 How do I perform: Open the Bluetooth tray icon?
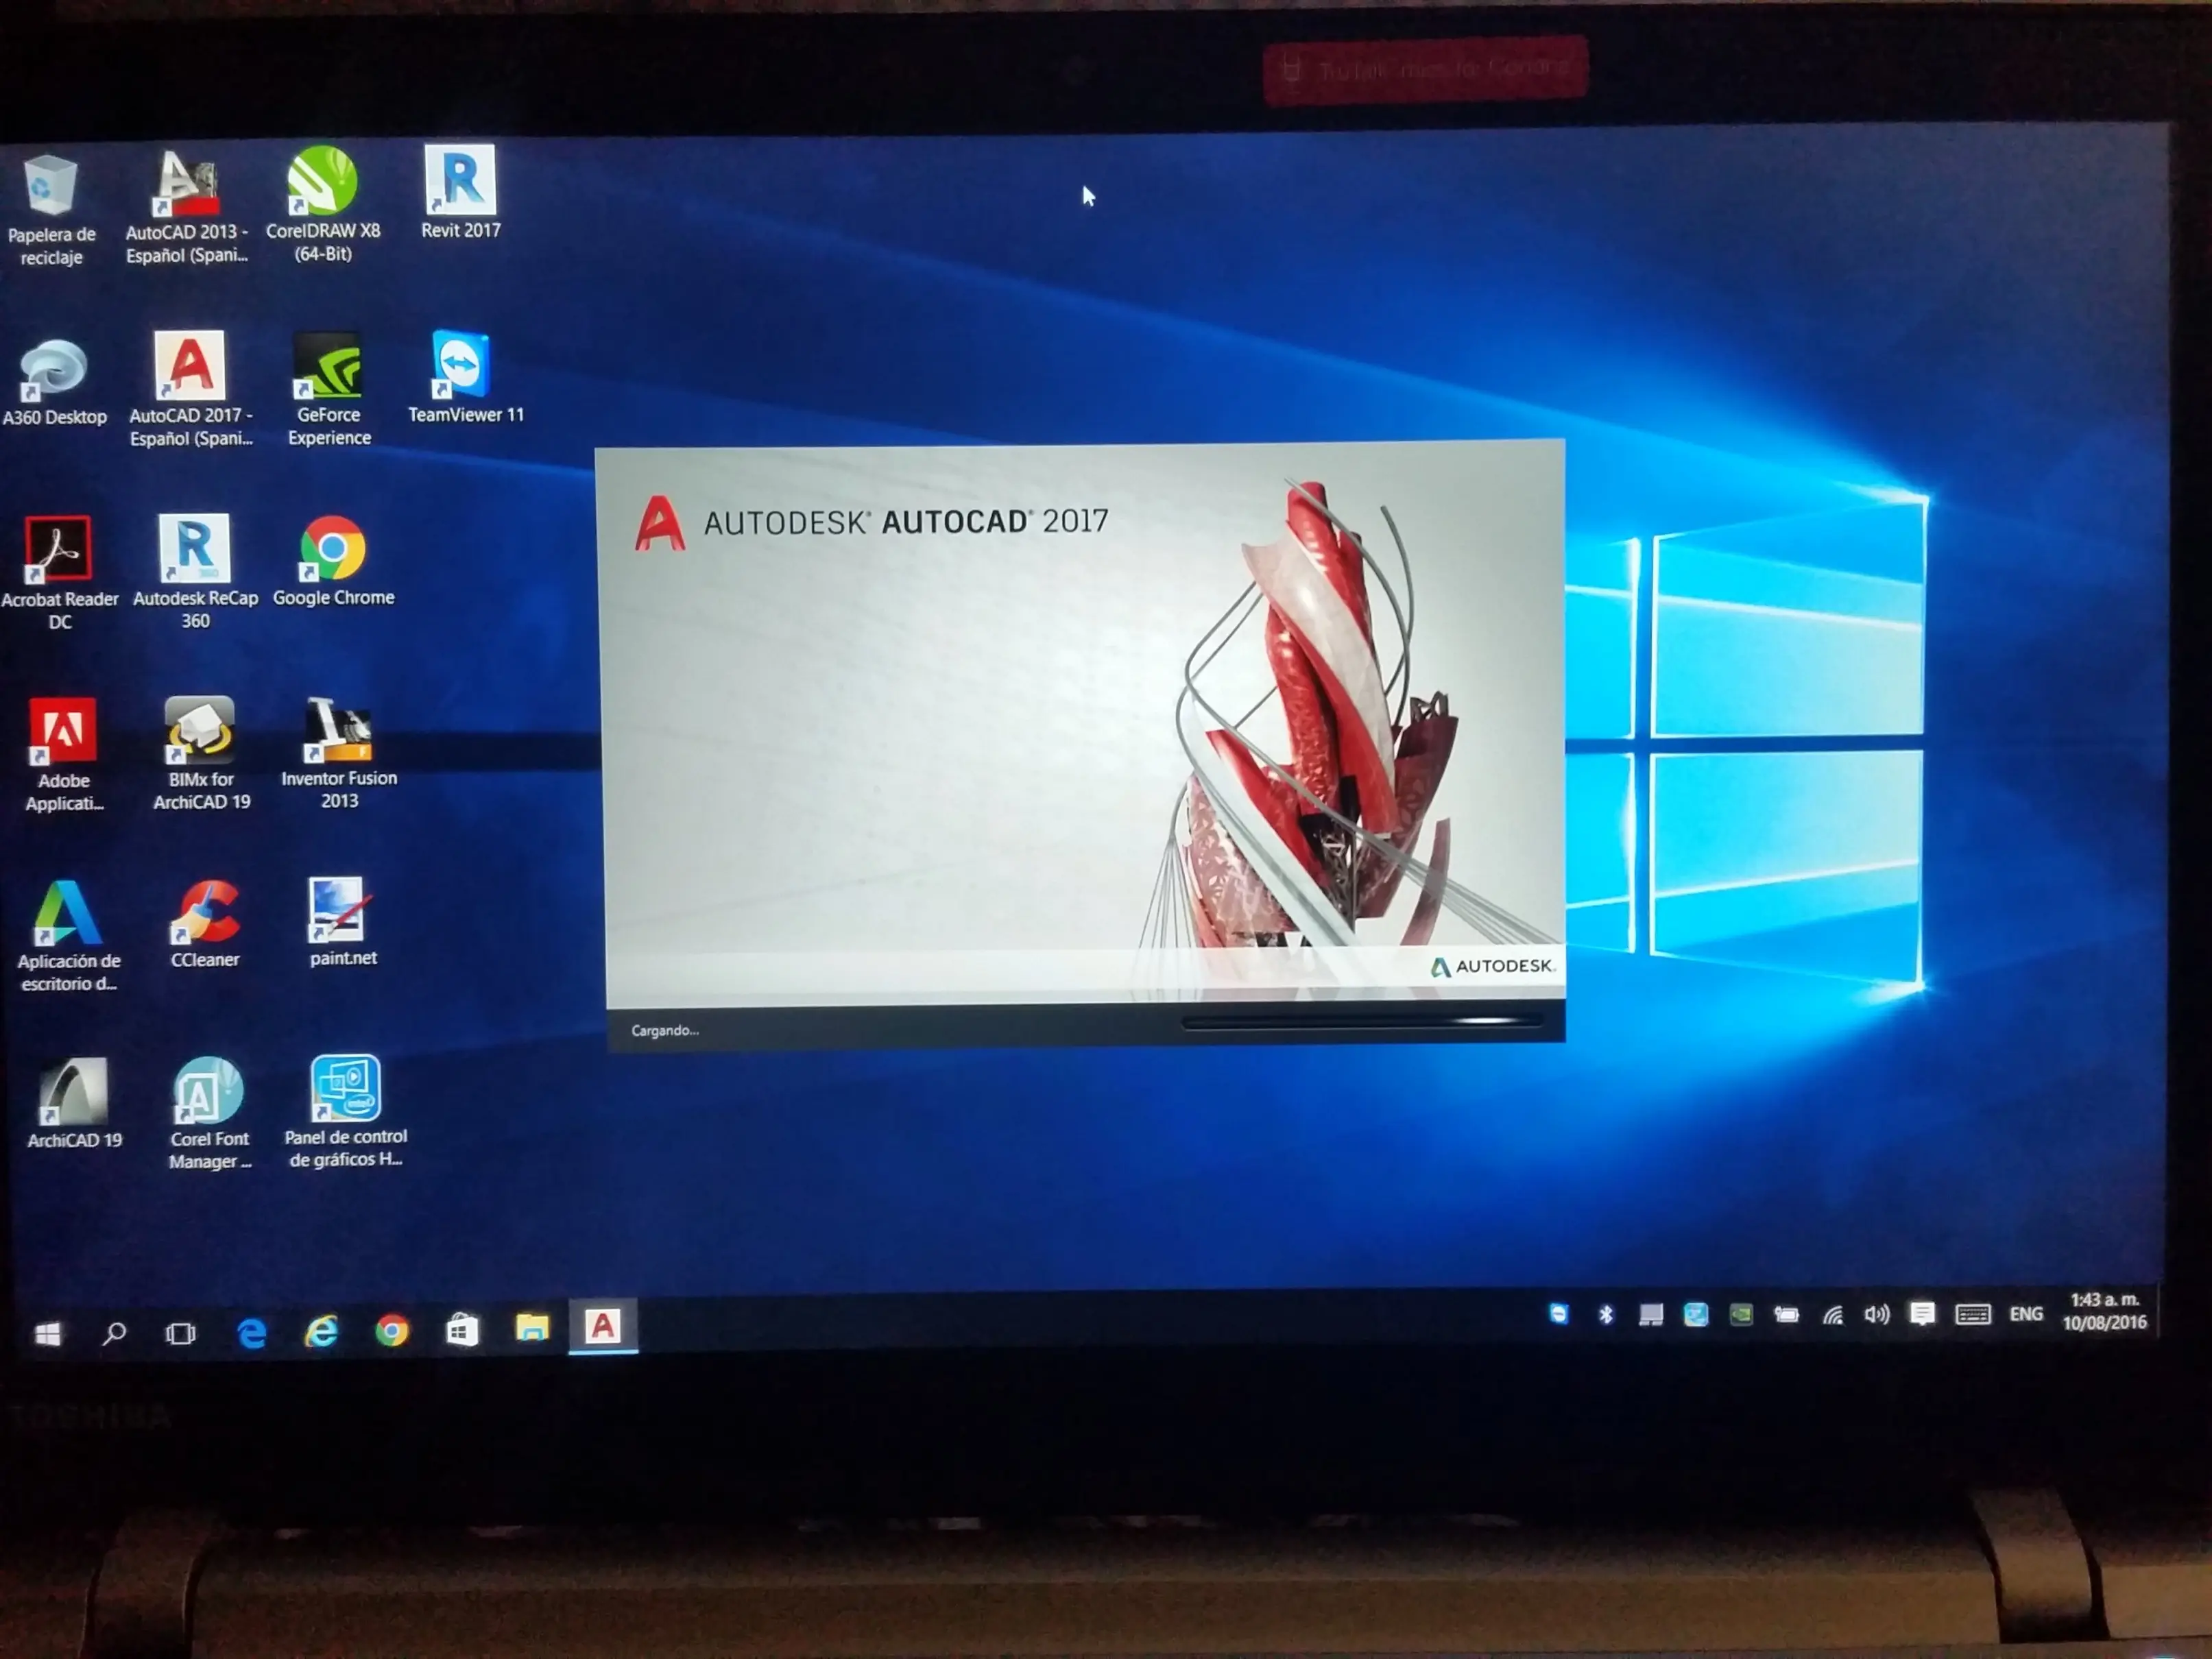1605,1314
